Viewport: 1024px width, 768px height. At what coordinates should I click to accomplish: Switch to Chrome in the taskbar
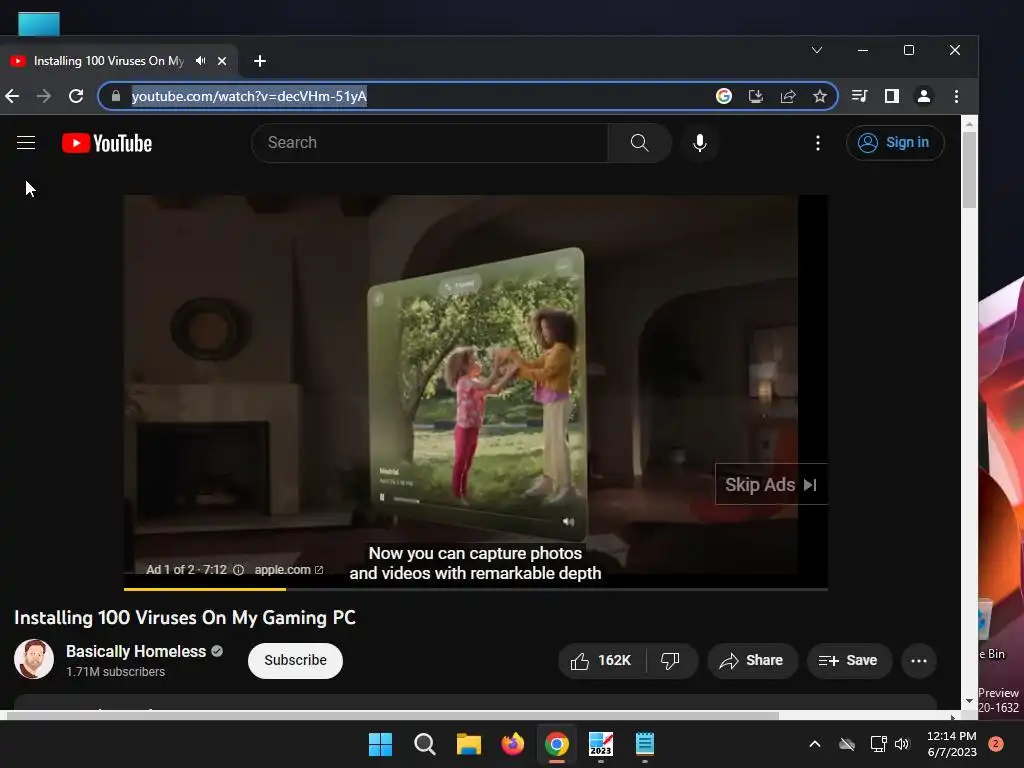556,744
